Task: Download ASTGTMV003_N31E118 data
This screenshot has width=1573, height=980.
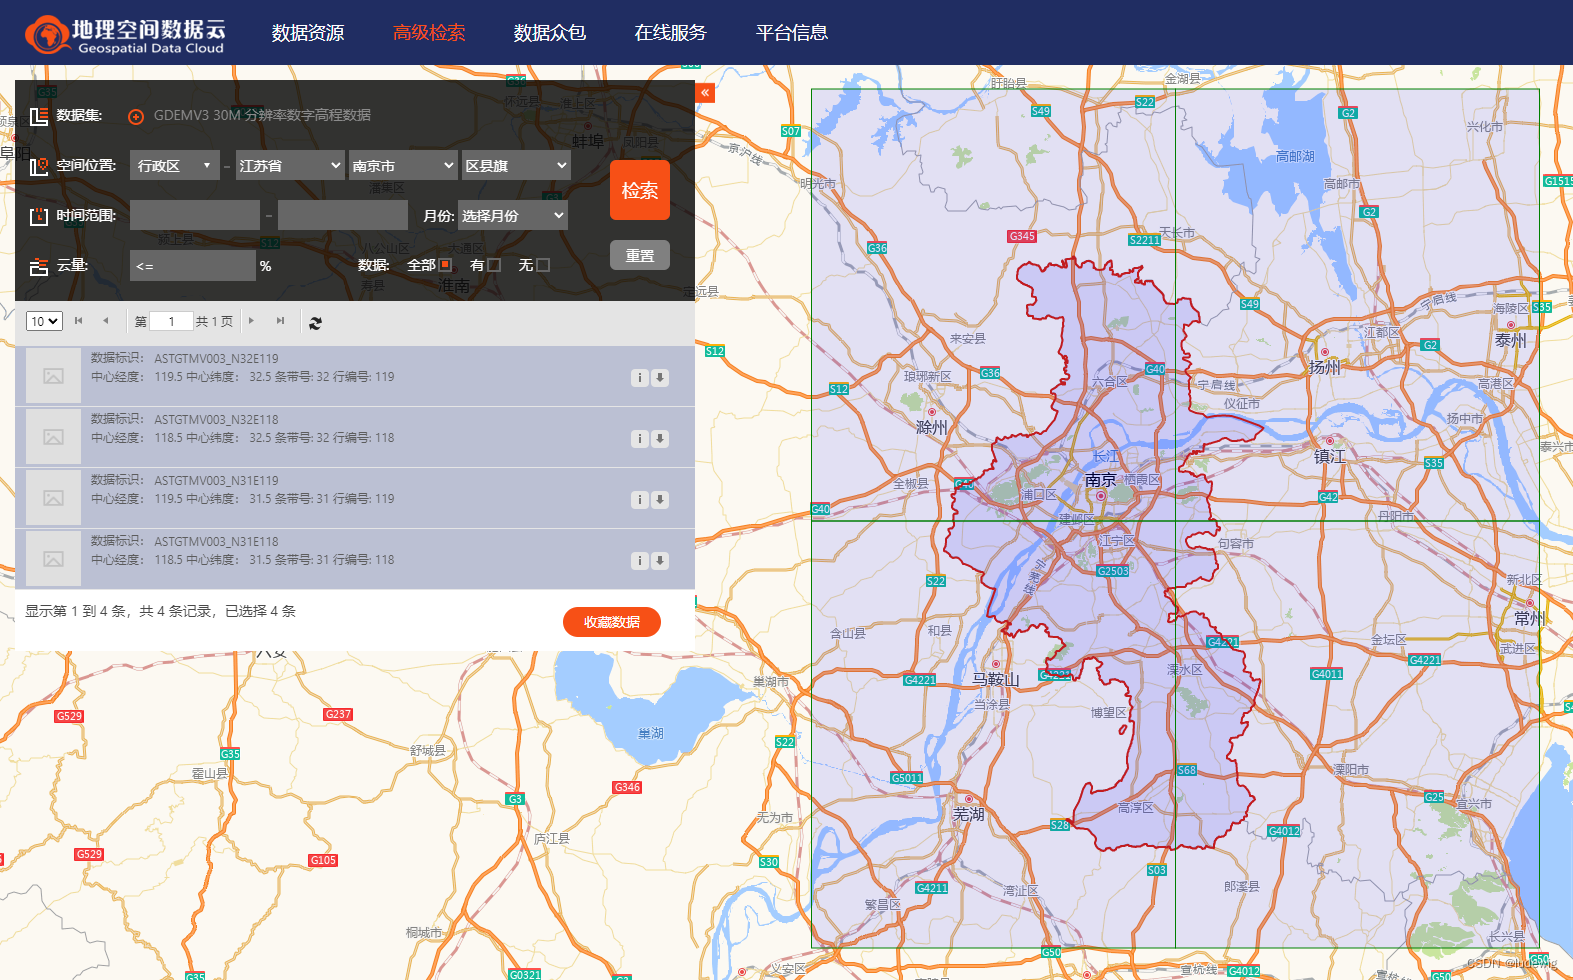Action: pos(660,561)
